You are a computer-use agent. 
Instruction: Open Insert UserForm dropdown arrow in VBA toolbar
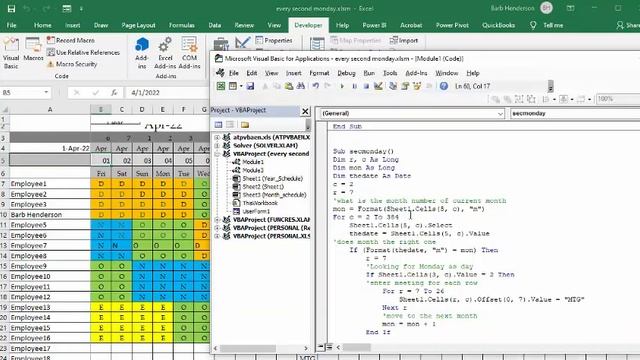241,86
